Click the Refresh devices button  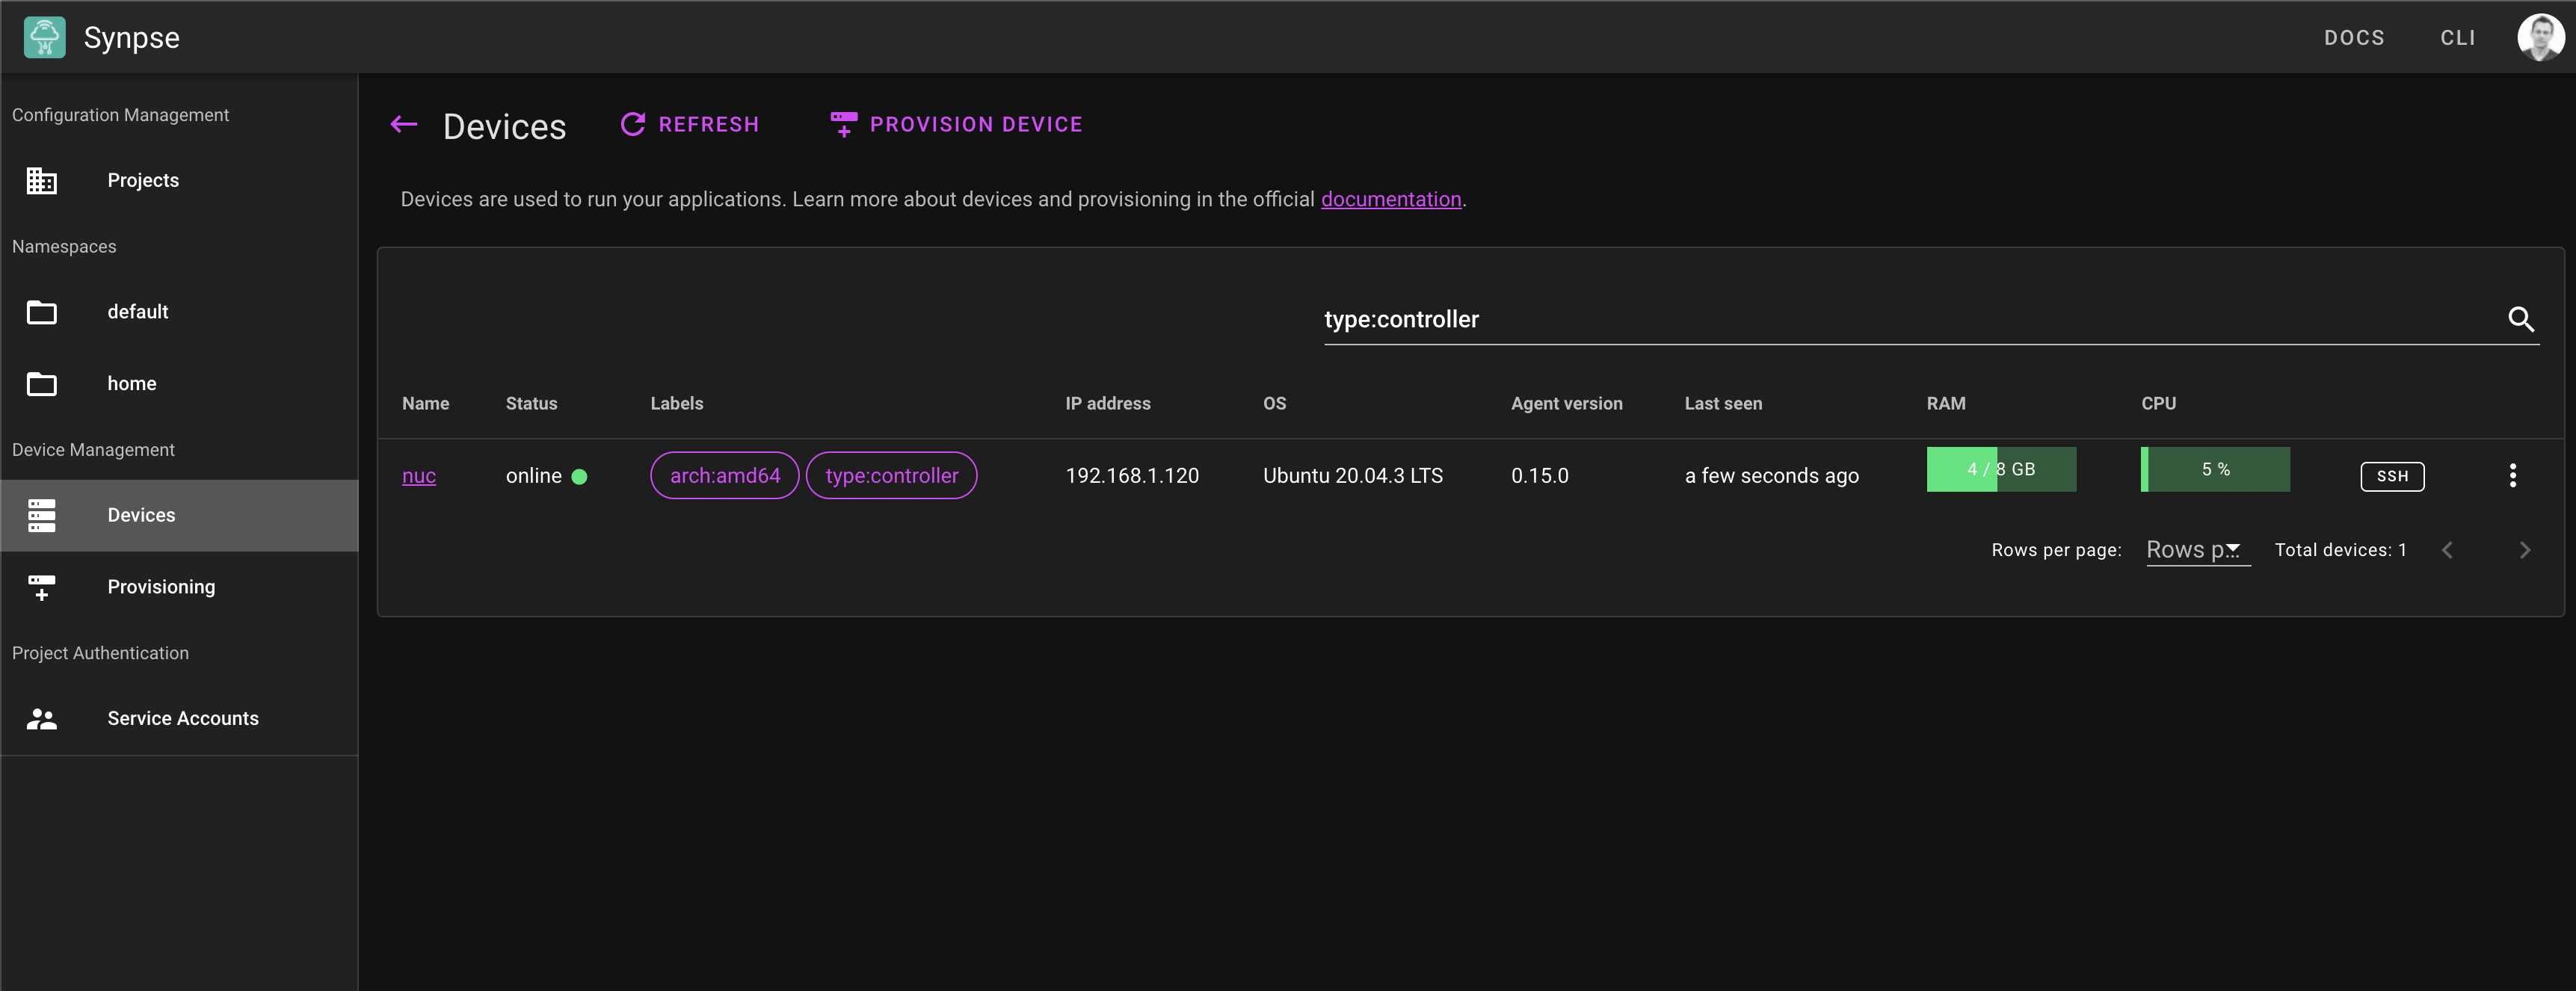coord(690,125)
